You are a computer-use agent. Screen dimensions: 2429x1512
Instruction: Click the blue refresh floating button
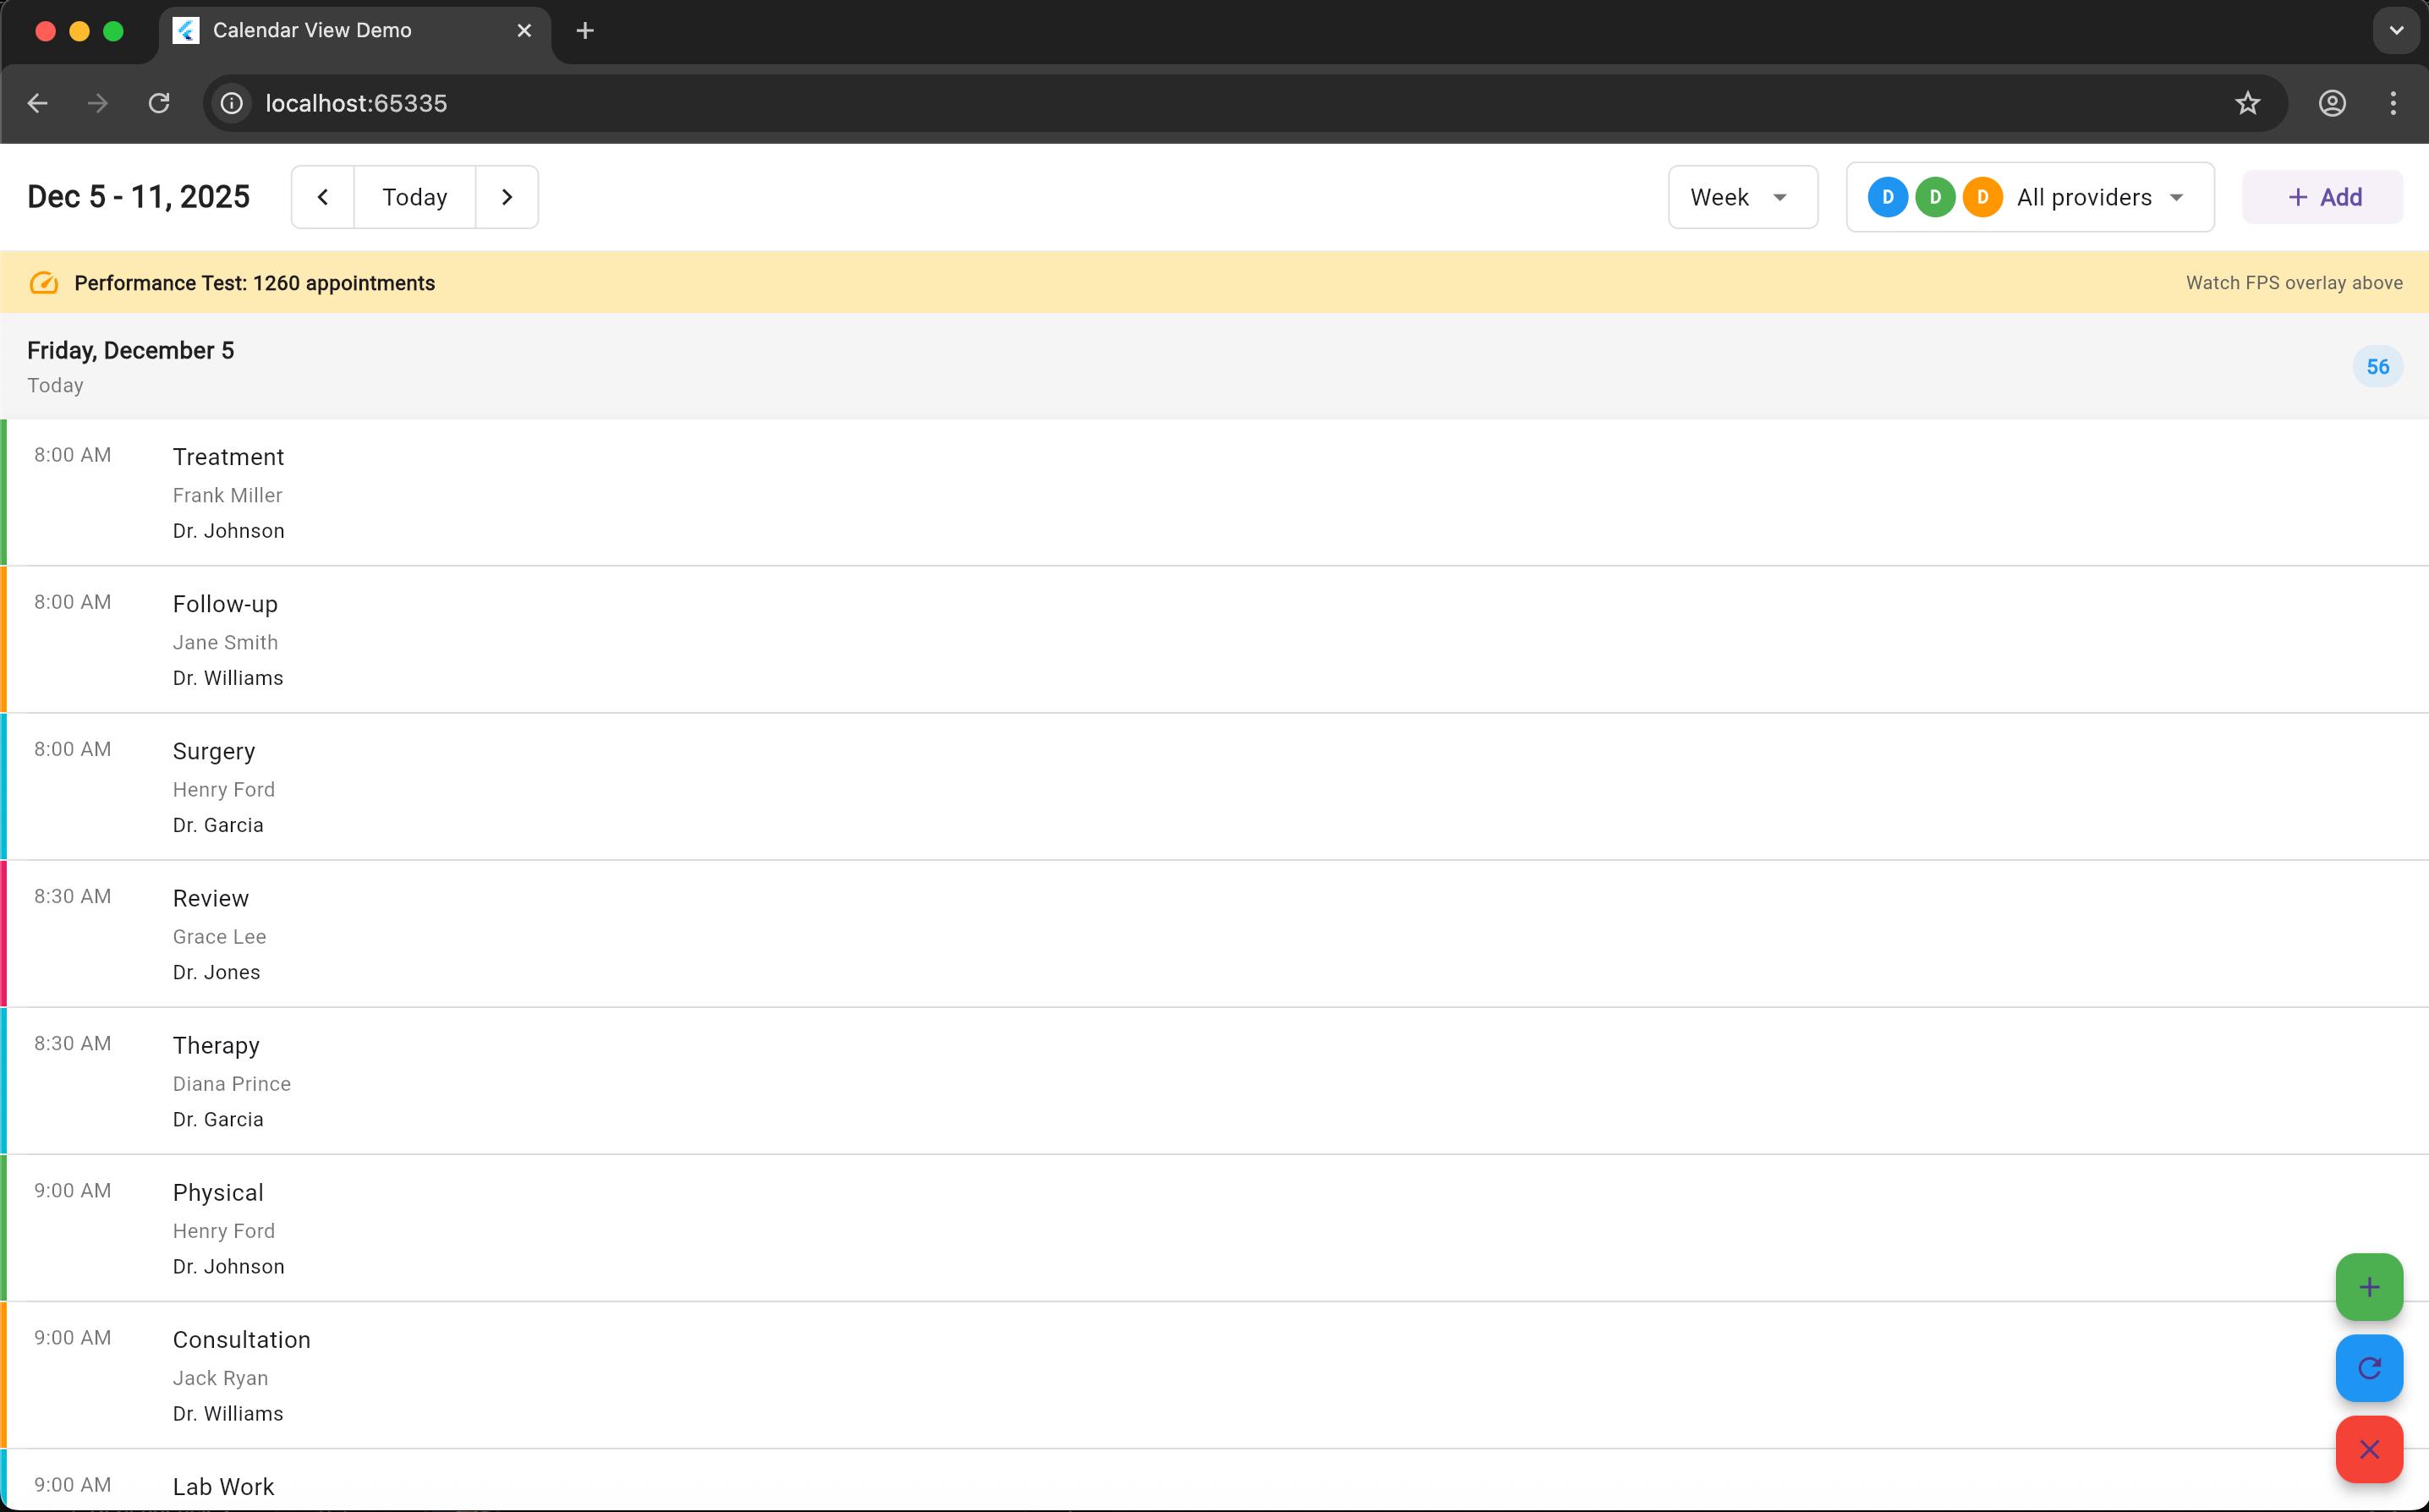point(2368,1368)
